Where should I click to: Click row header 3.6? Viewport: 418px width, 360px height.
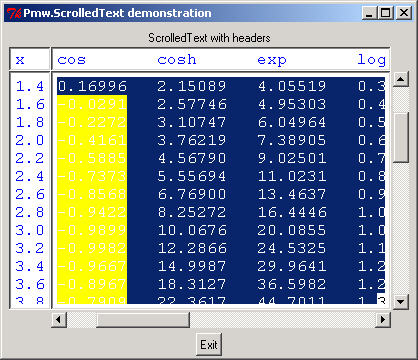[x=30, y=284]
